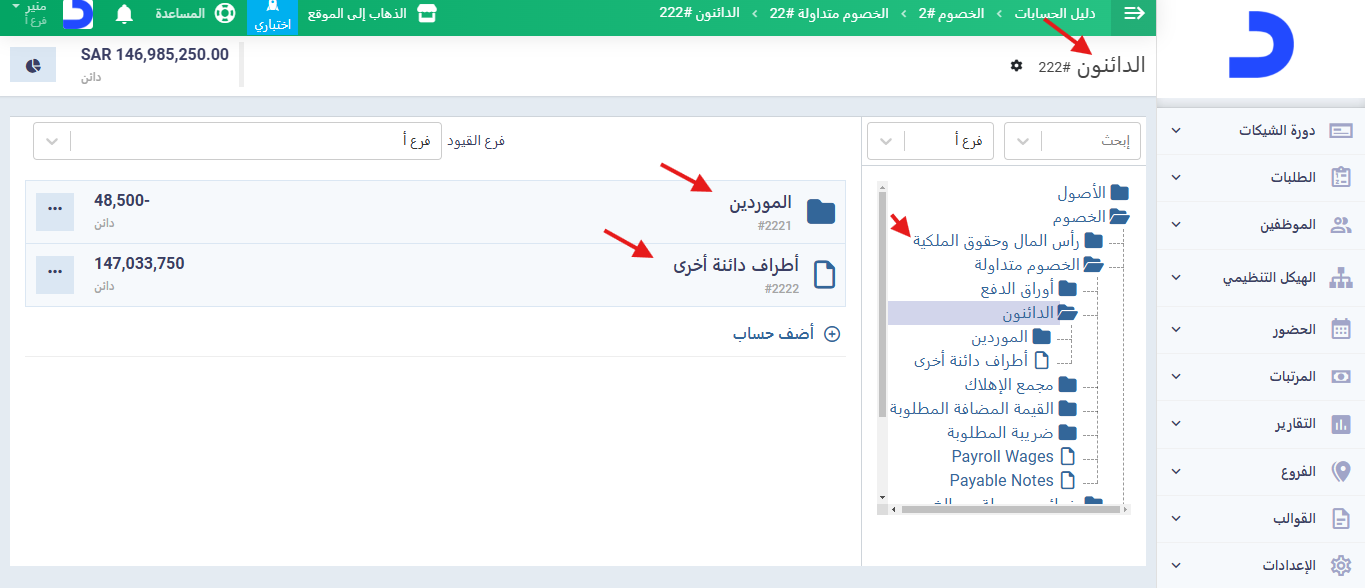The height and width of the screenshot is (588, 1365).
Task: Click the plus icon of أضف حساب
Action: click(832, 334)
